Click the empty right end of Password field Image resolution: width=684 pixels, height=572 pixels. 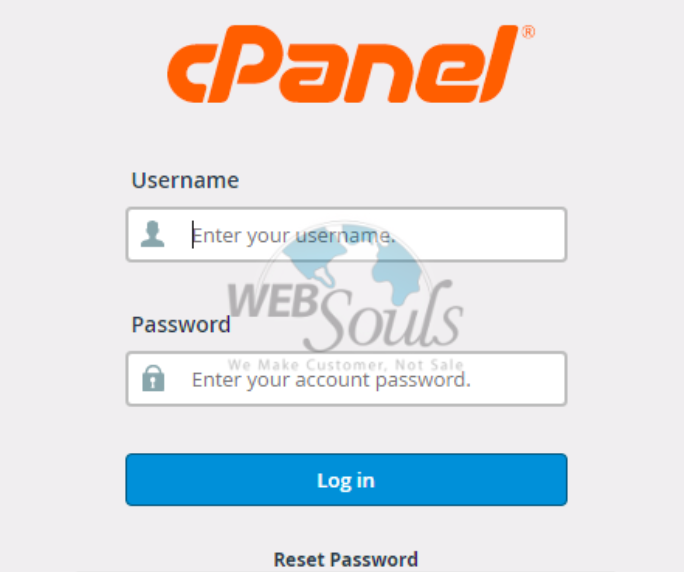tap(519, 379)
